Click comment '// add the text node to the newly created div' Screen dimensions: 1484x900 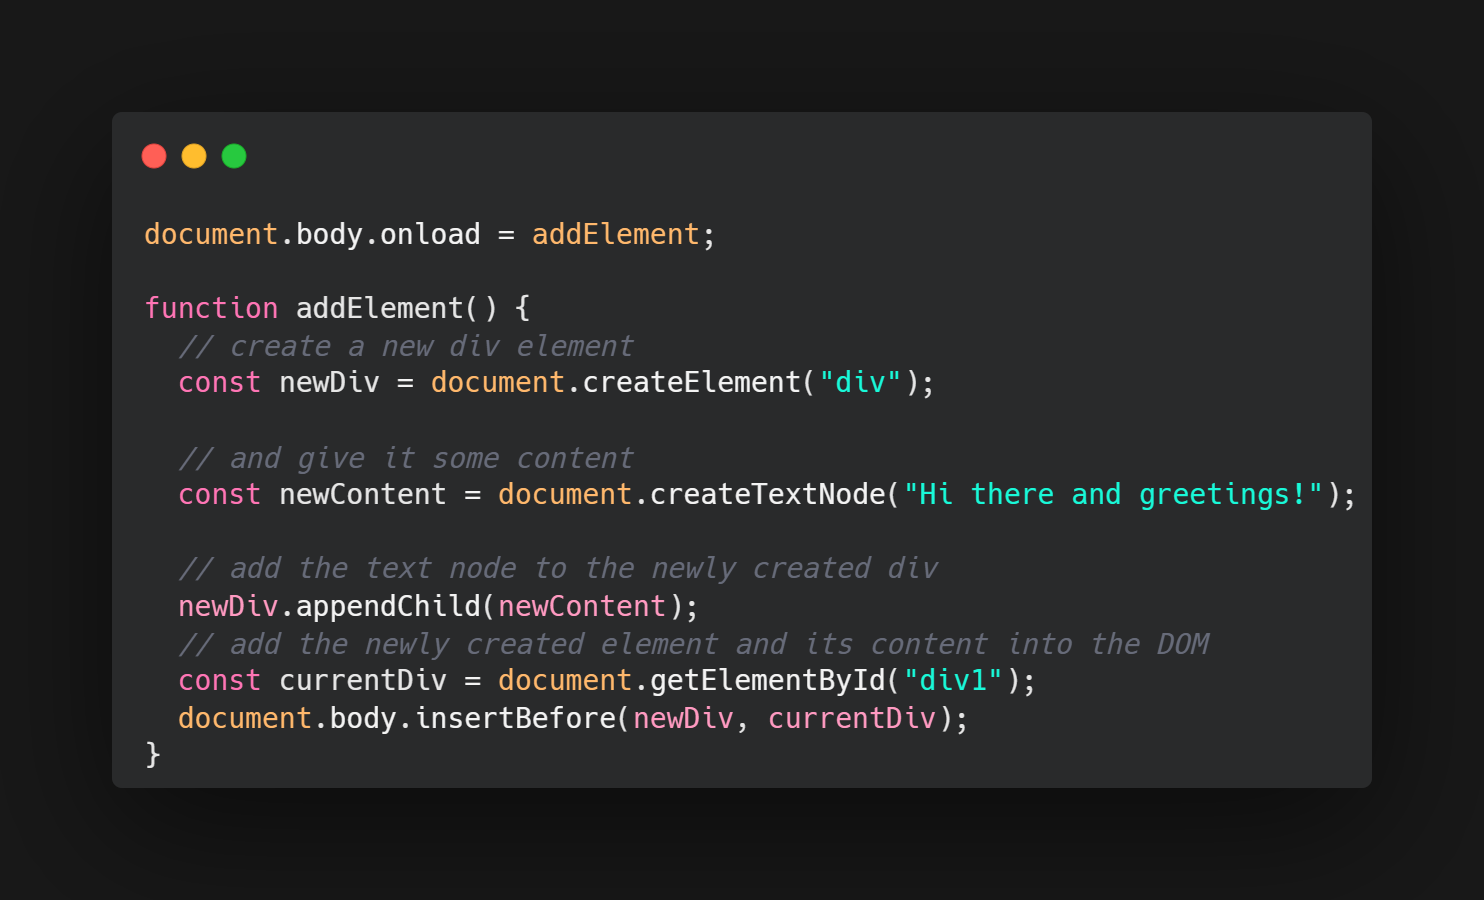[x=558, y=568]
